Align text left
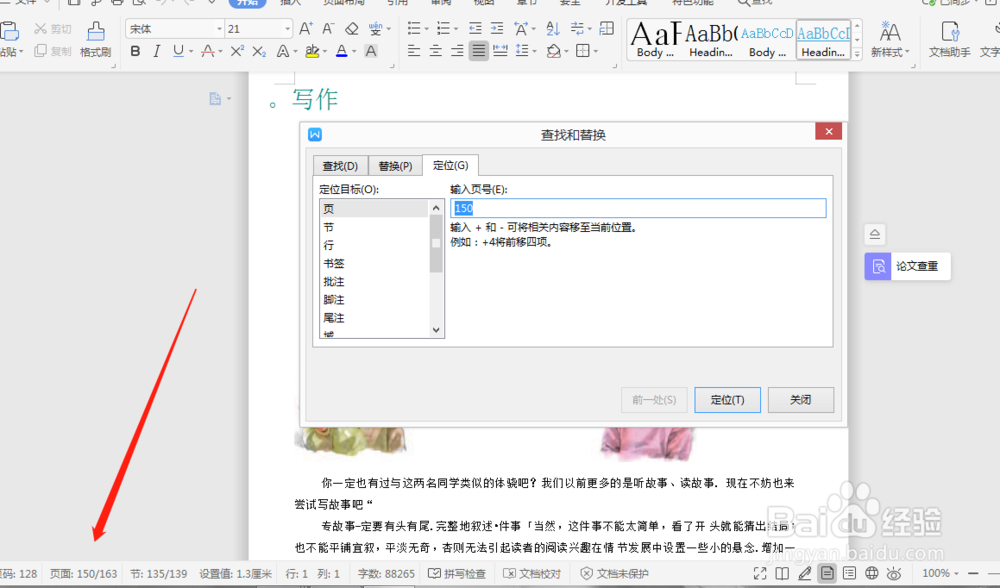 click(414, 51)
